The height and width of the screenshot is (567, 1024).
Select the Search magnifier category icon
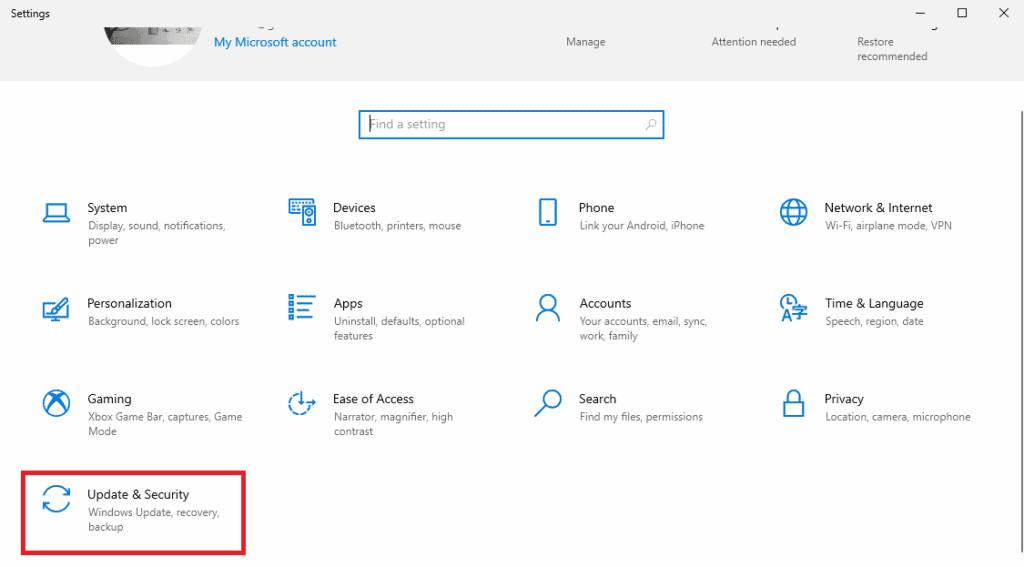click(x=548, y=404)
